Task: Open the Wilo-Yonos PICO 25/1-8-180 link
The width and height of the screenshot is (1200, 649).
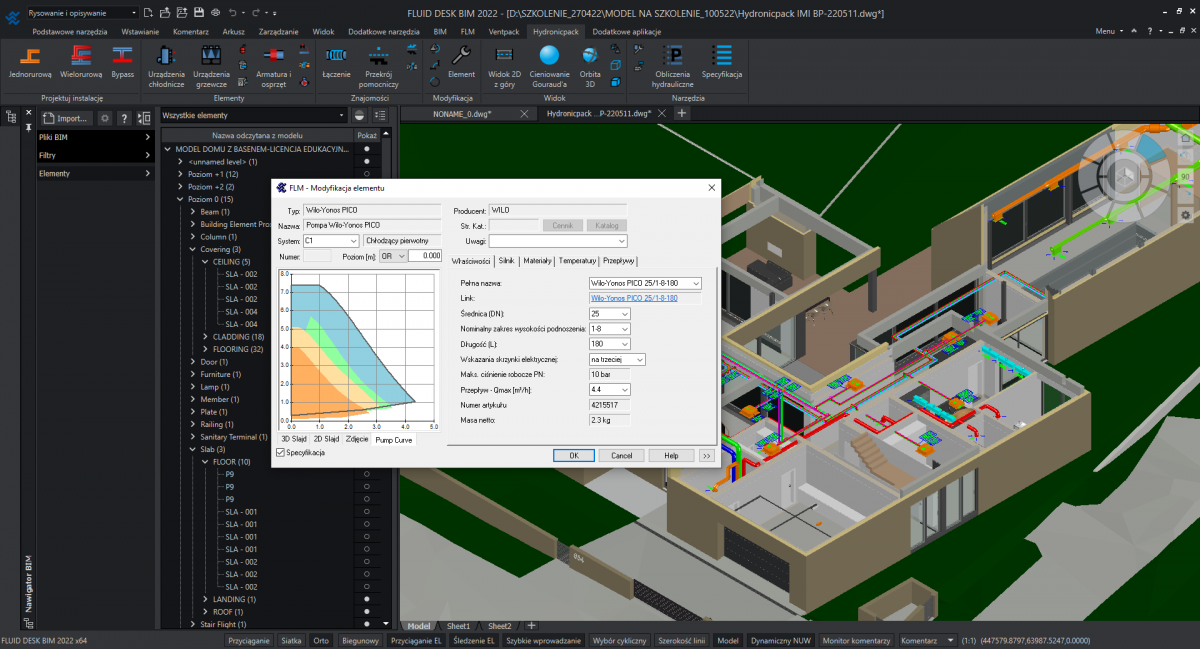Action: (x=634, y=299)
